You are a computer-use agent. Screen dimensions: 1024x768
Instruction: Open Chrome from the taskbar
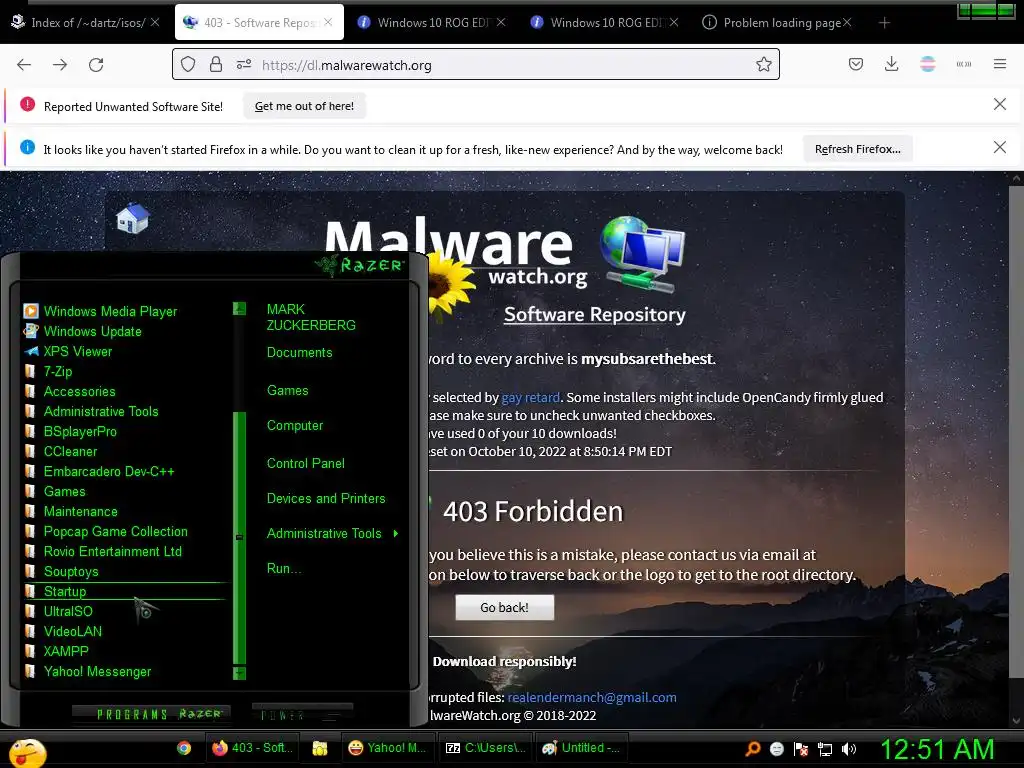[x=184, y=748]
